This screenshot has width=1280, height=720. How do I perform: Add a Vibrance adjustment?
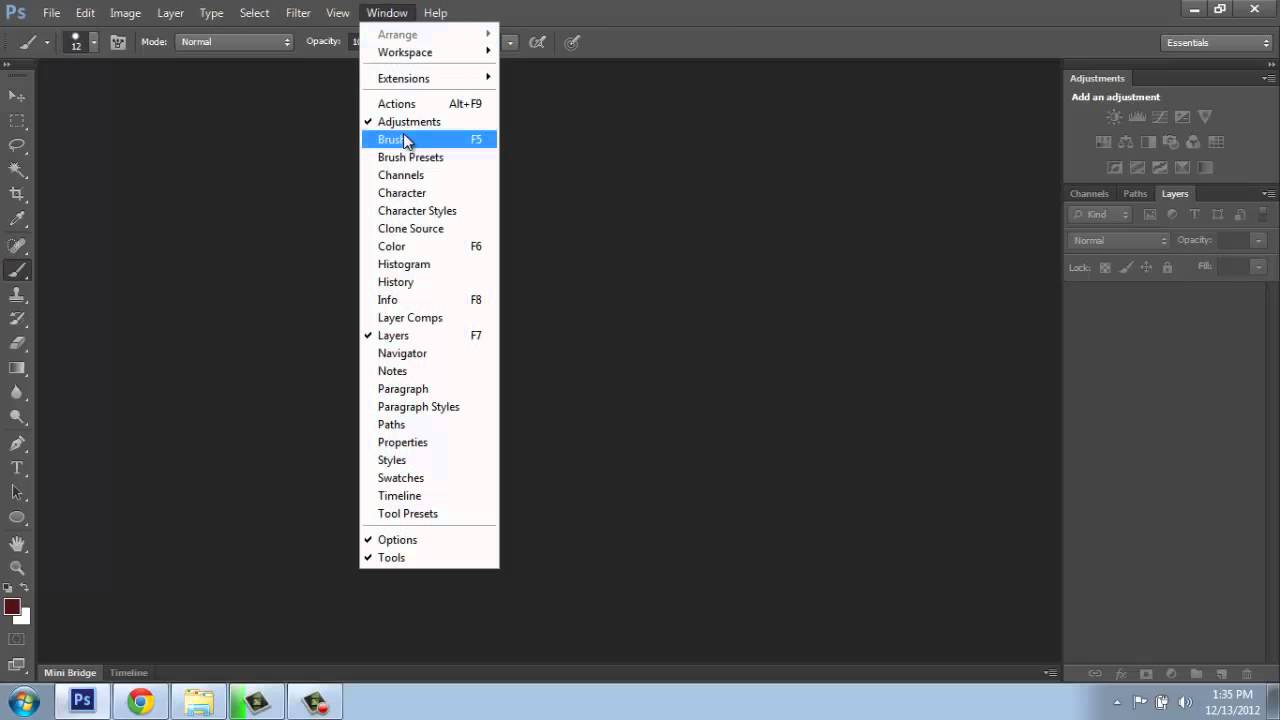[x=1205, y=117]
